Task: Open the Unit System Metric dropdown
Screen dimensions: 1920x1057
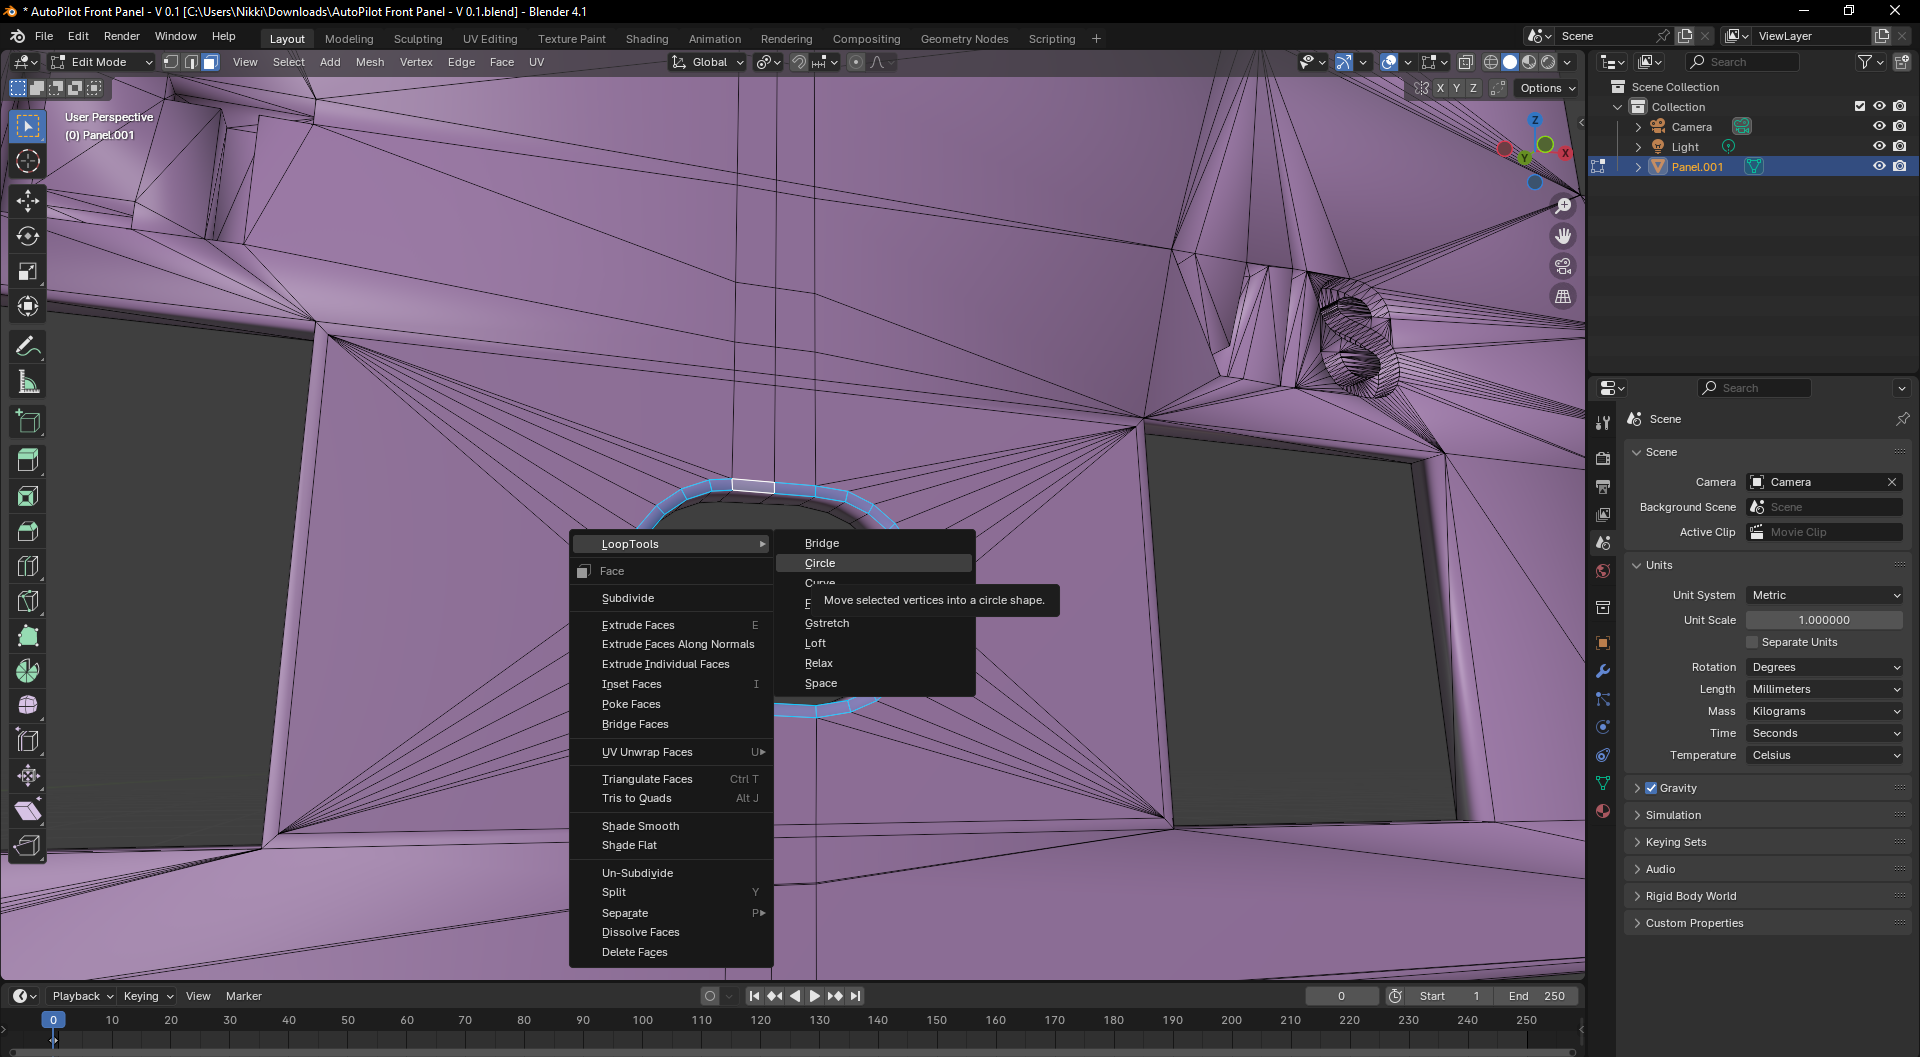Action: (1825, 595)
